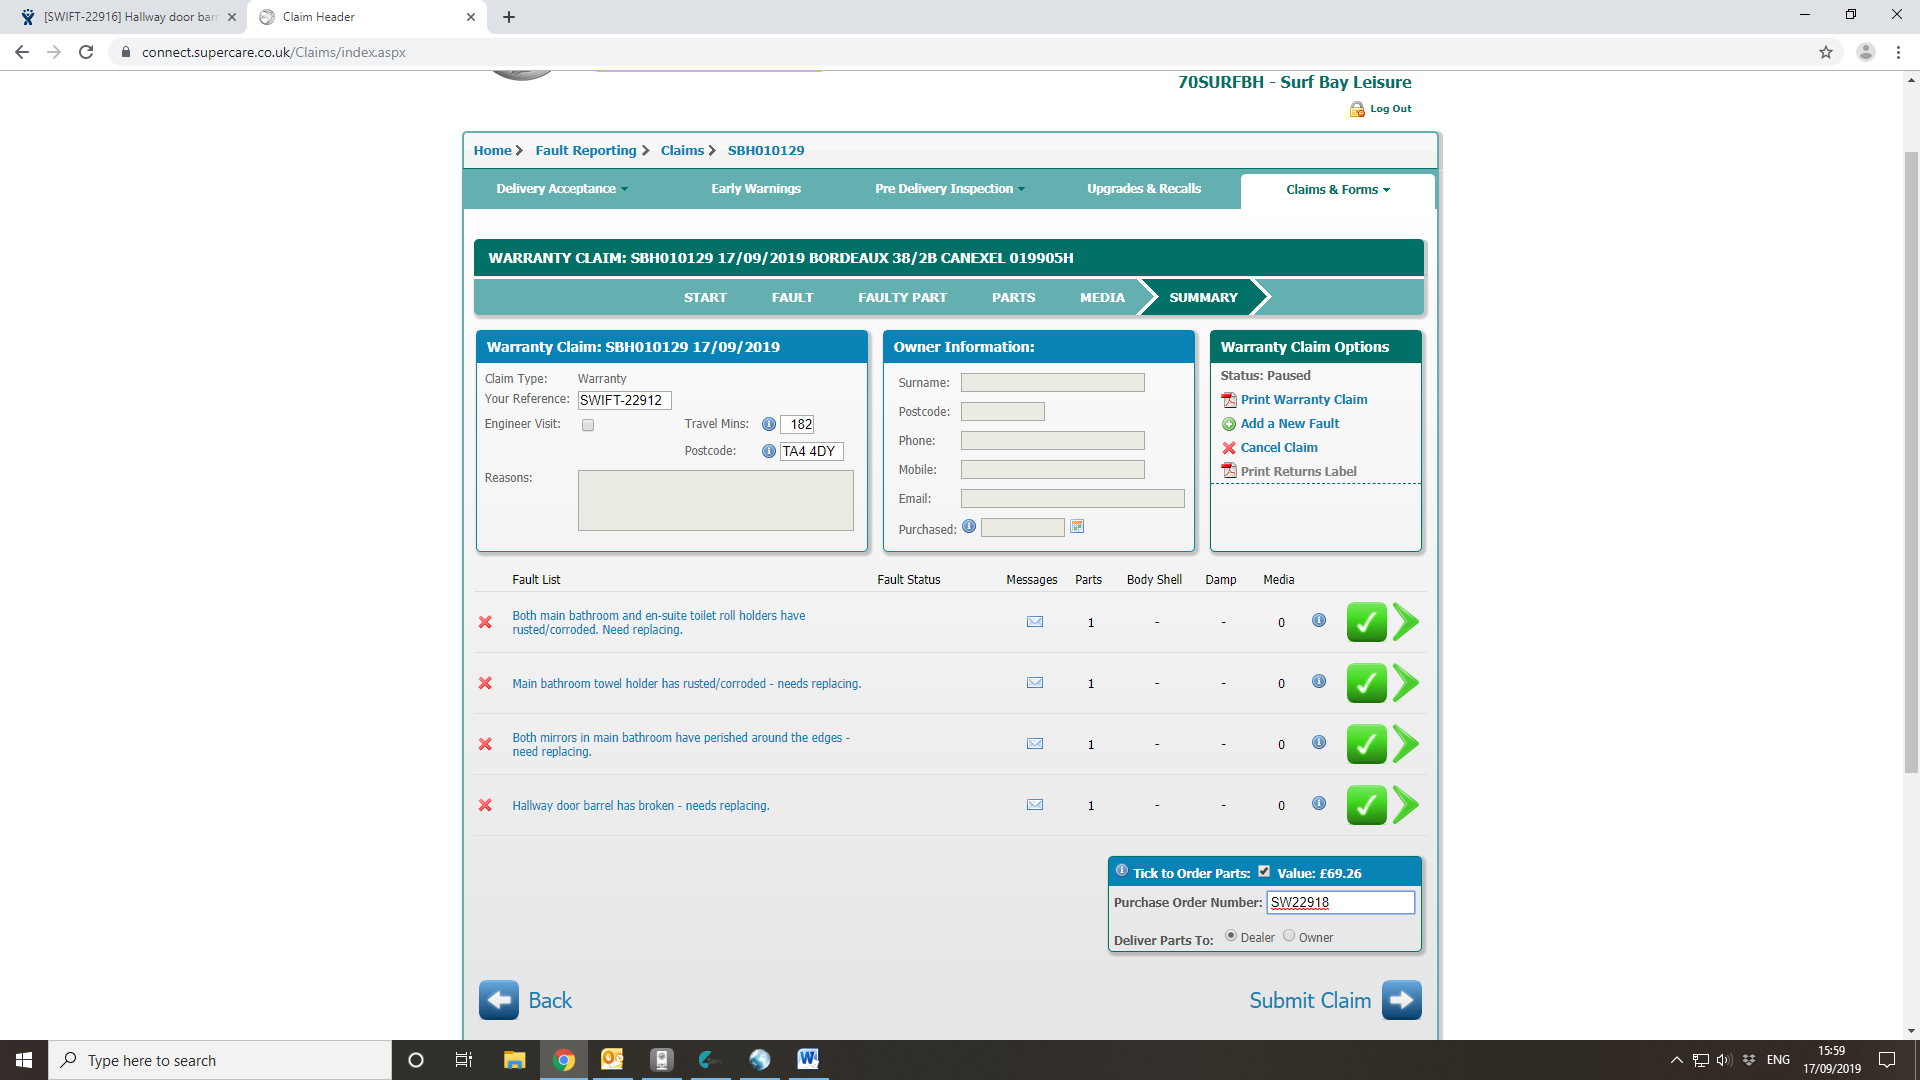Expand Pre Delivery Inspection dropdown
The width and height of the screenshot is (1920, 1080).
click(949, 189)
